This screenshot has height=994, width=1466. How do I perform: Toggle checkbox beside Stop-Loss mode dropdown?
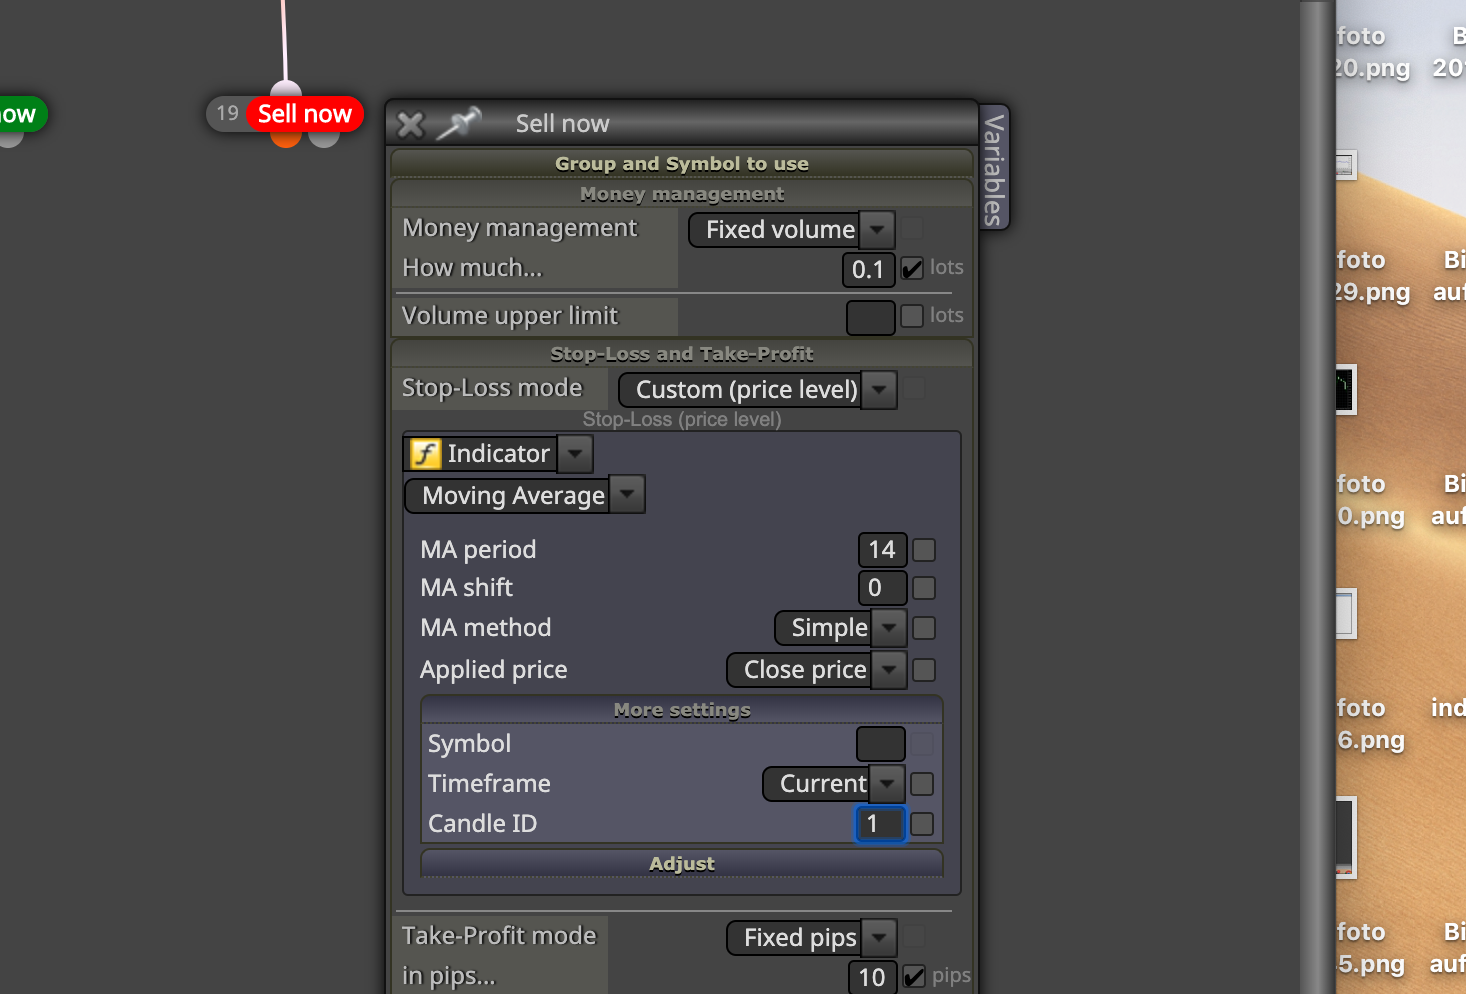pos(914,388)
